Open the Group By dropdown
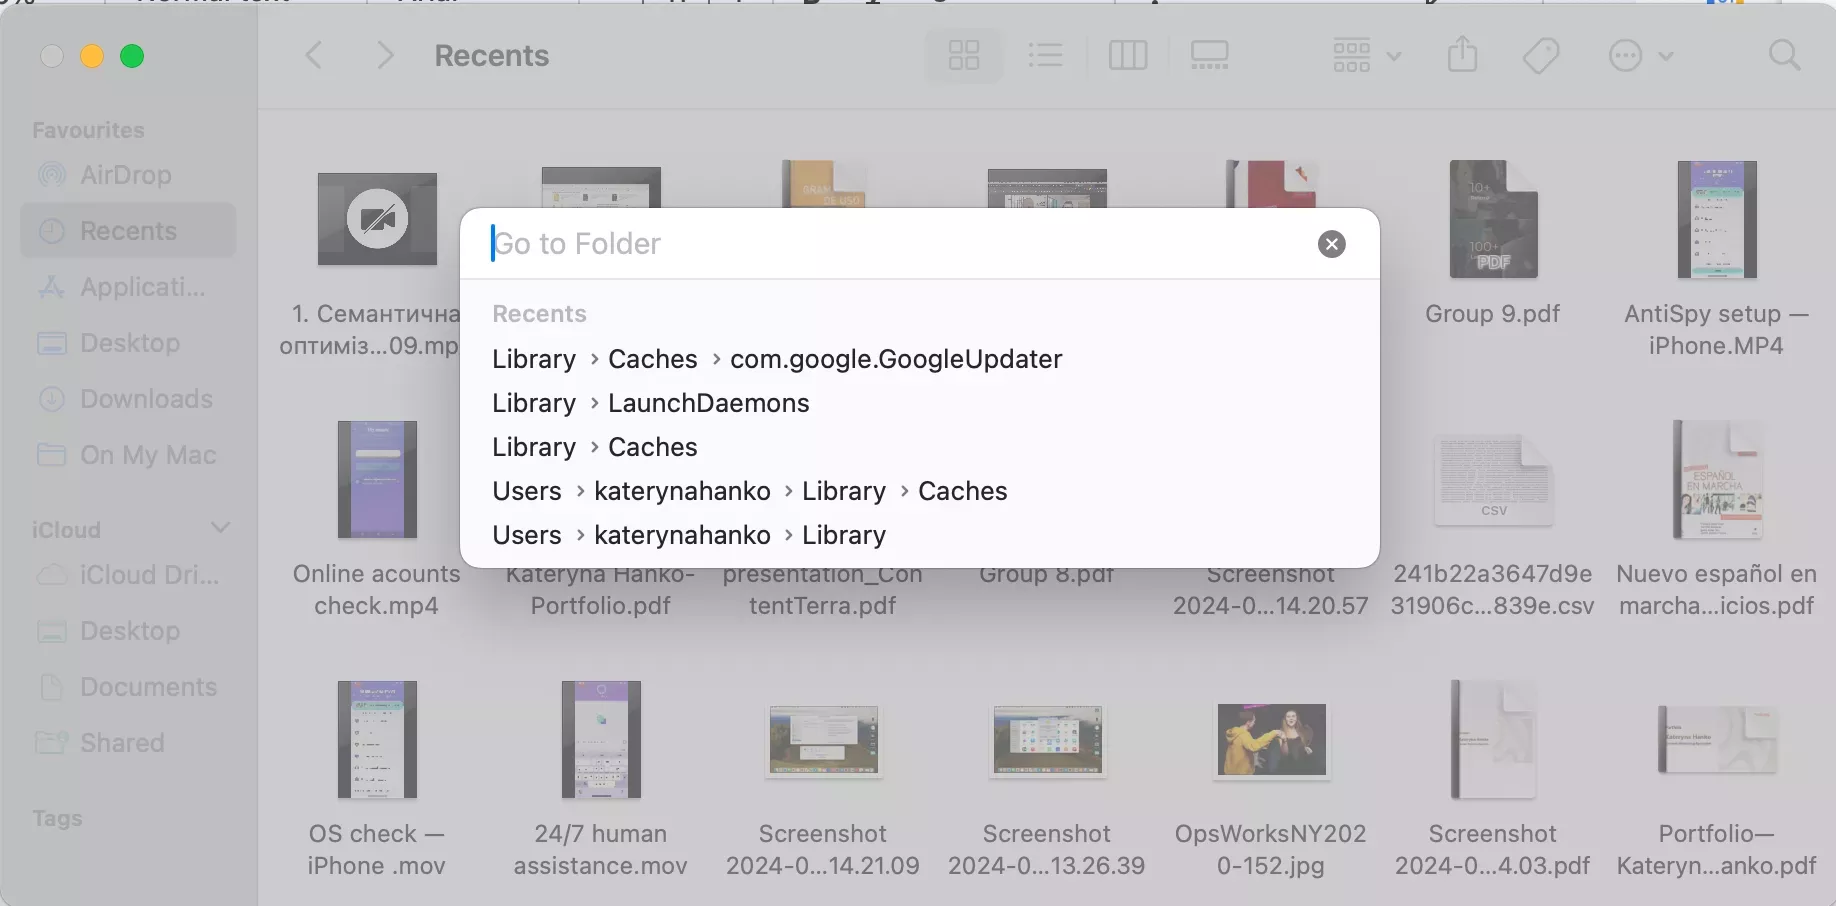 click(1366, 55)
